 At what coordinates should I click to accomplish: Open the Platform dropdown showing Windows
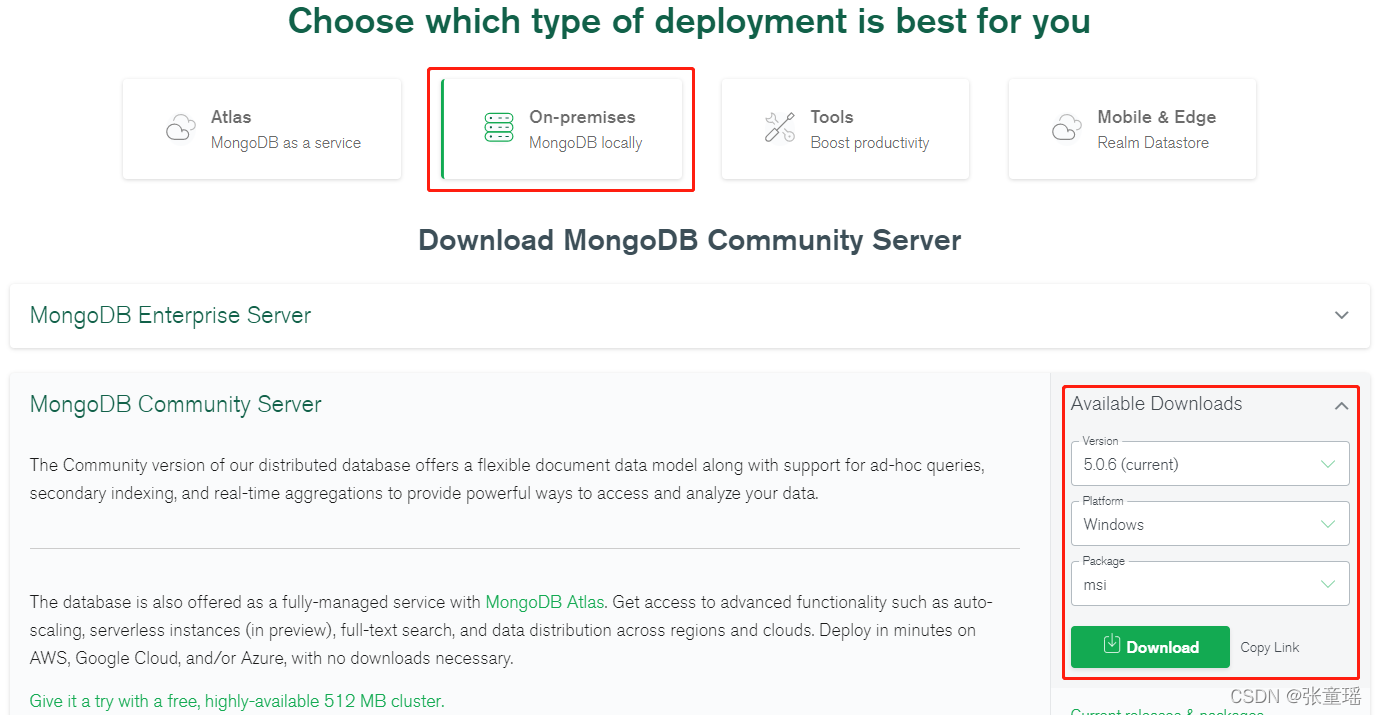[x=1209, y=524]
